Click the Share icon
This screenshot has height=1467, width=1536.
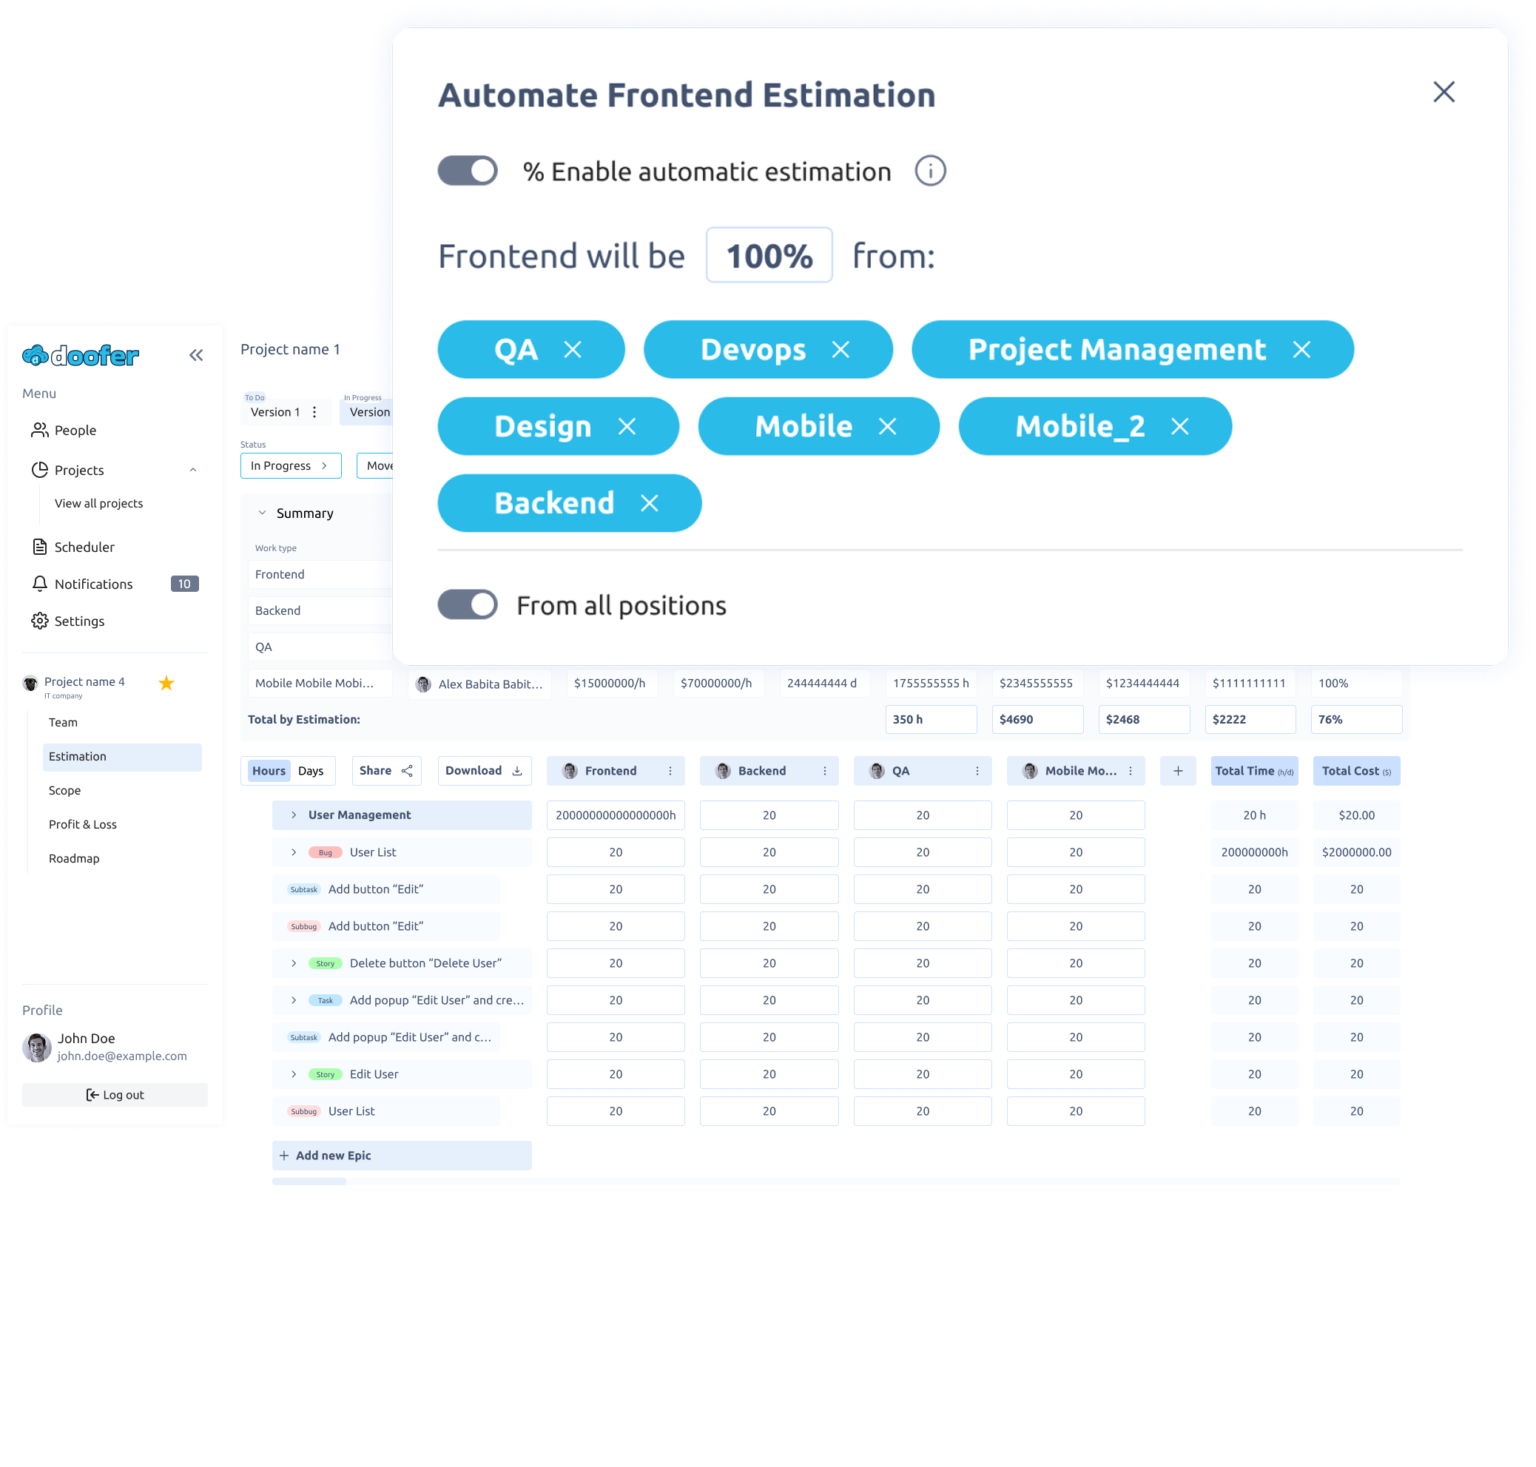tap(407, 770)
